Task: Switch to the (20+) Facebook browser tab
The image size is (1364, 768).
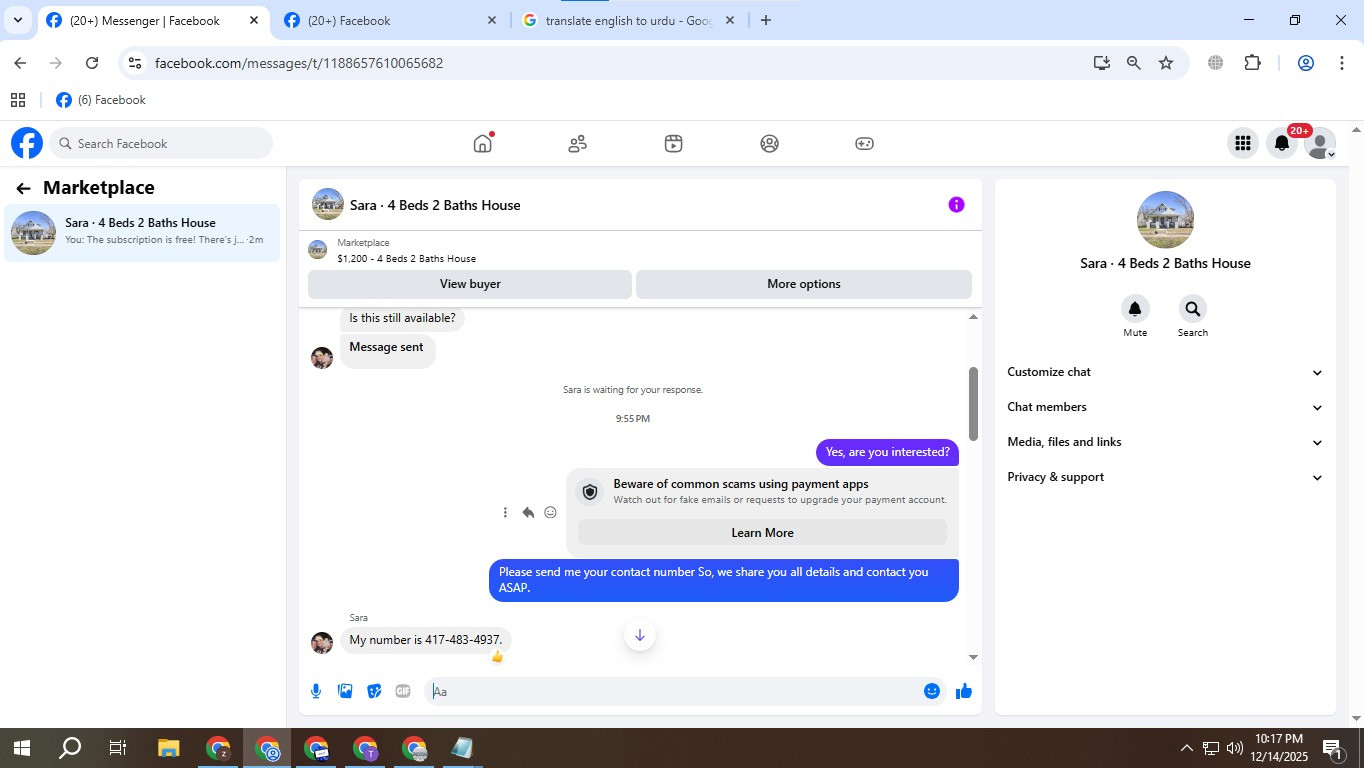Action: tap(390, 20)
